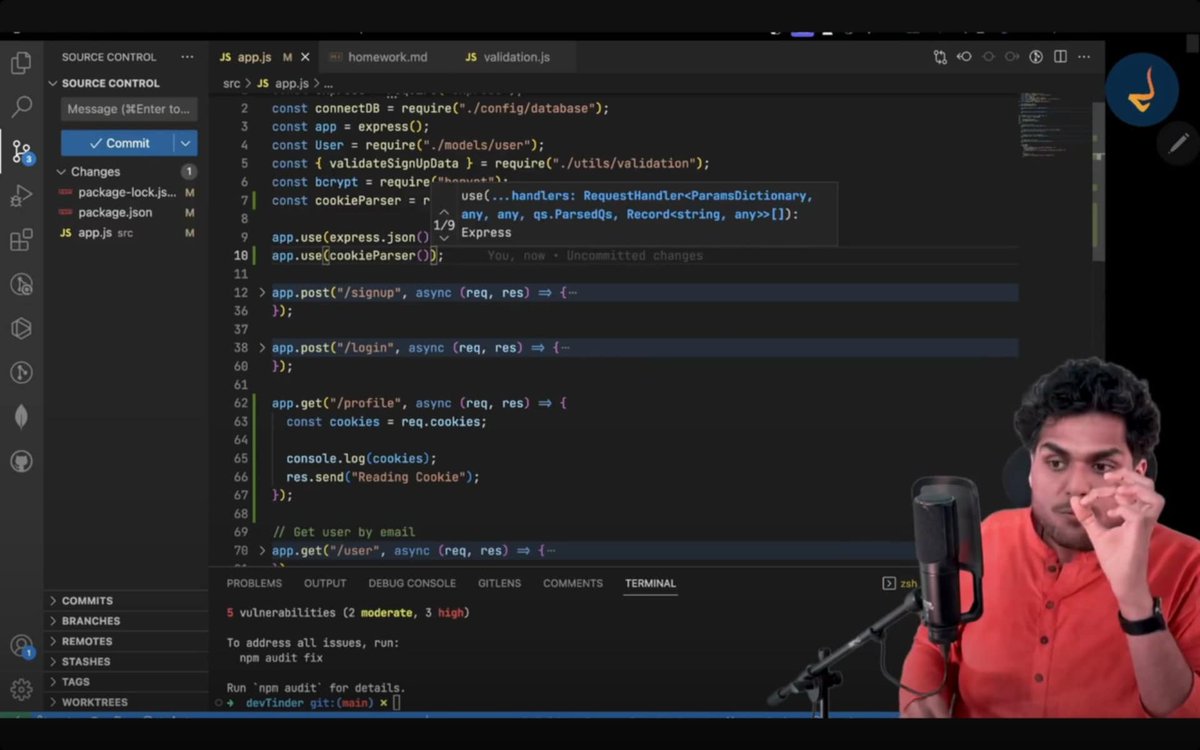Viewport: 1200px width, 750px height.
Task: Open the GitLens panel tab
Action: pyautogui.click(x=500, y=583)
